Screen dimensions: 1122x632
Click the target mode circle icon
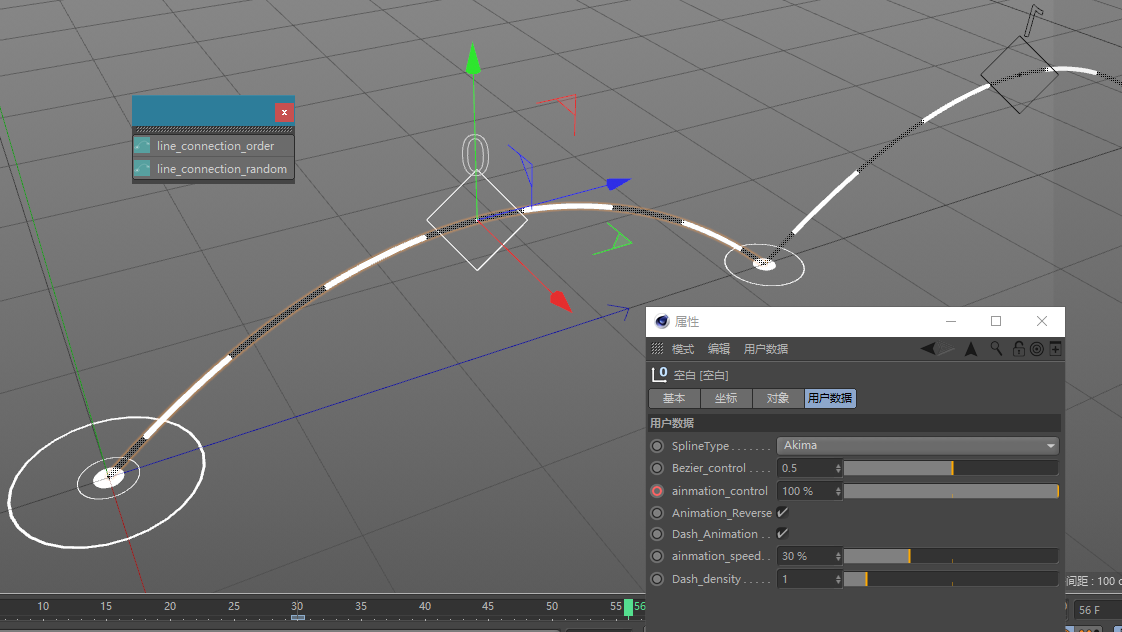pos(1037,349)
